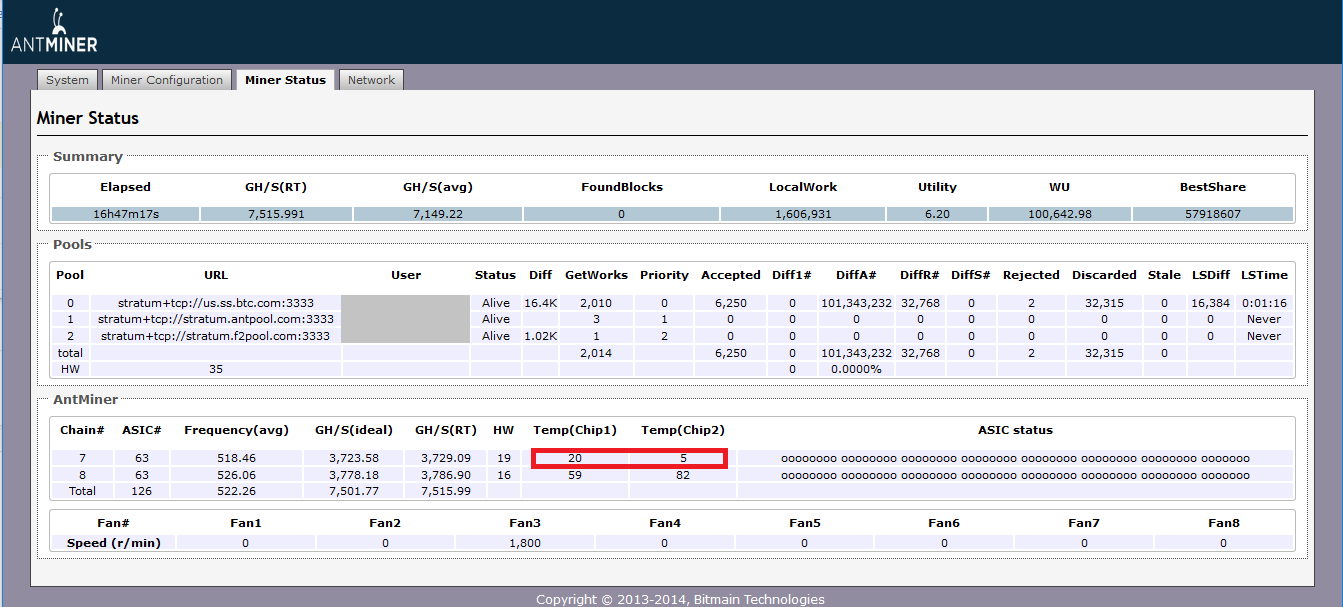The image size is (1343, 607).
Task: Click total GH/S(ideal) value 7,501.77
Action: (x=355, y=491)
